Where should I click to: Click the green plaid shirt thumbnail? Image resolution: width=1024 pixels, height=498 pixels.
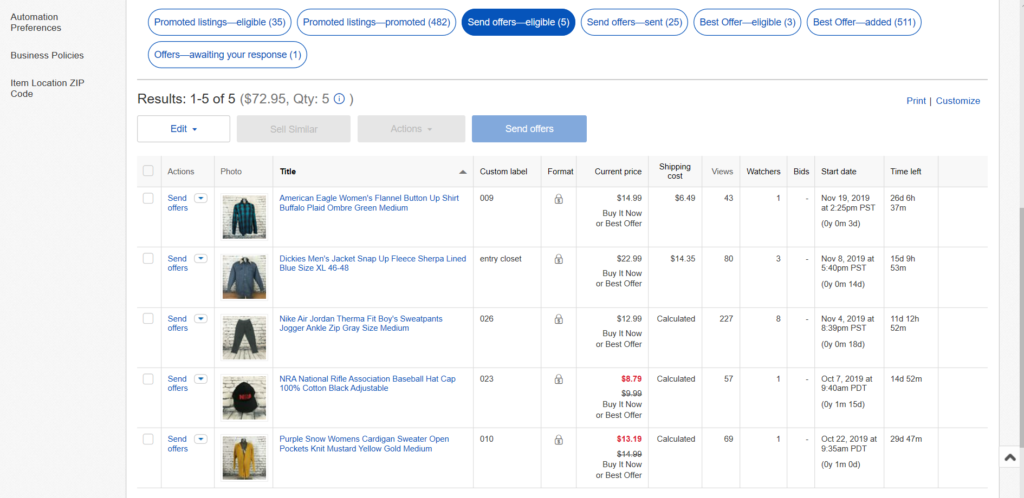(x=244, y=217)
